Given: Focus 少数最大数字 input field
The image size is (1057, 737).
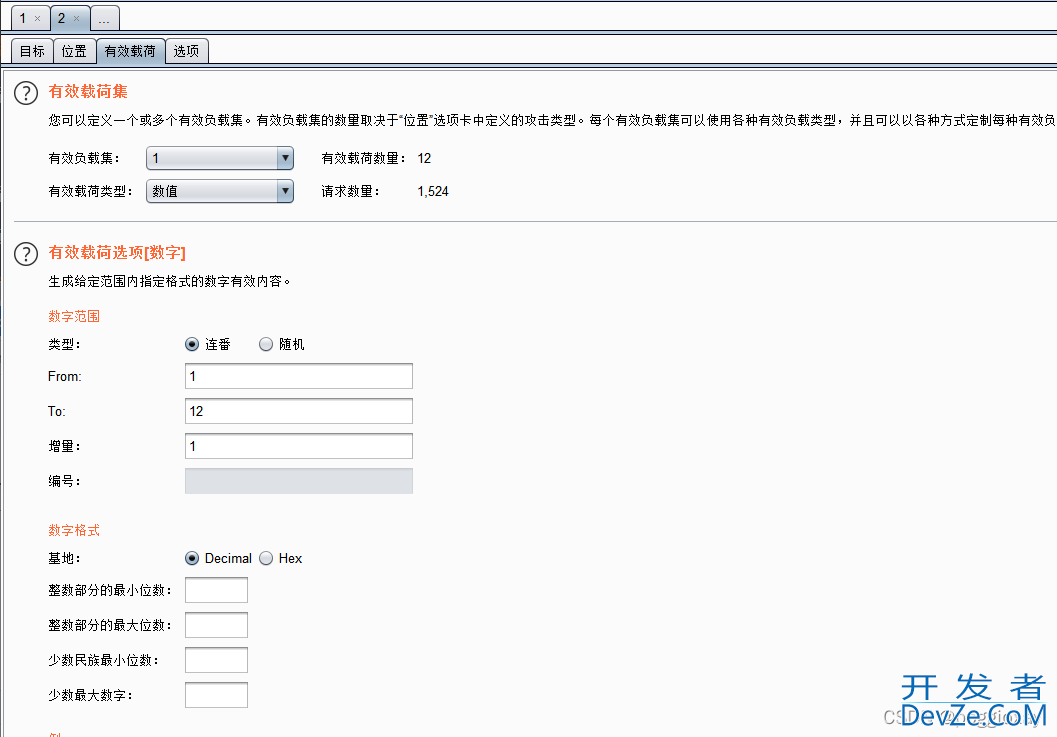Looking at the screenshot, I should point(216,695).
